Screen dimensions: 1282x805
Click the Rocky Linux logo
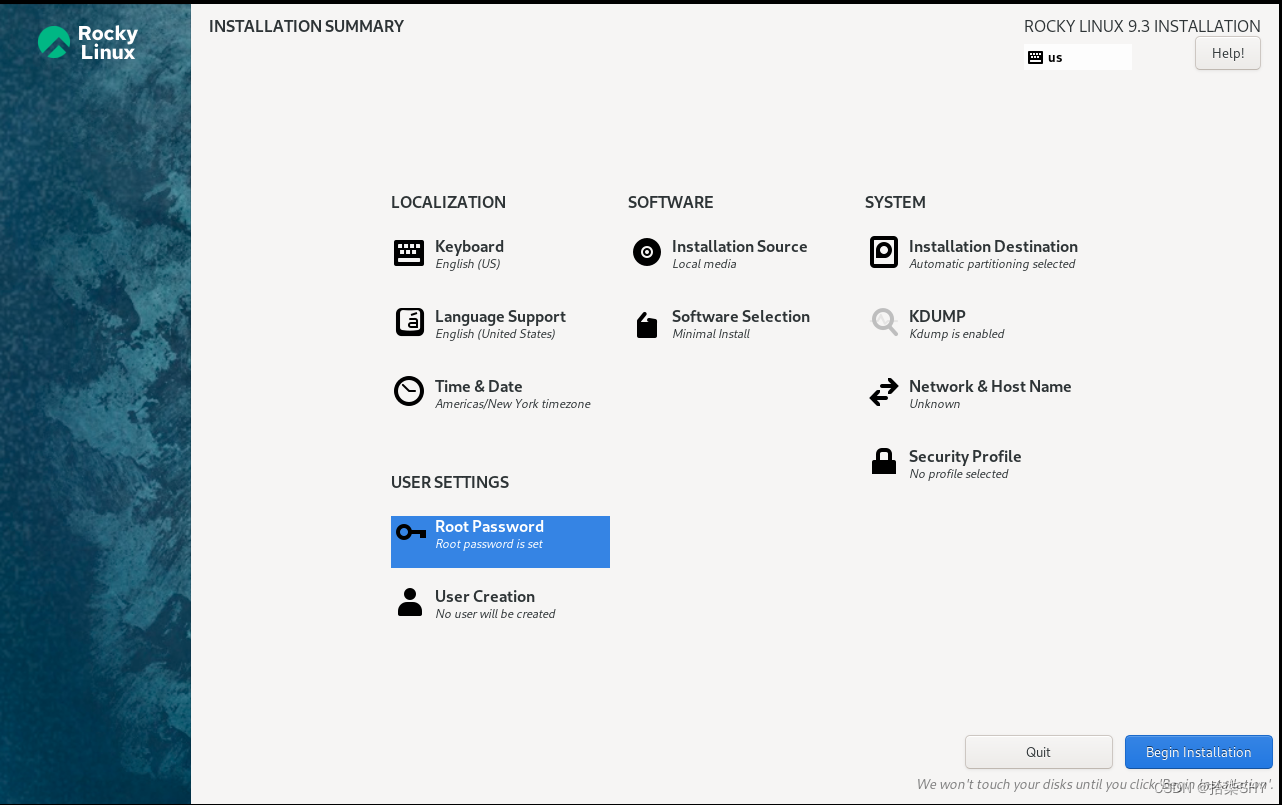click(88, 42)
